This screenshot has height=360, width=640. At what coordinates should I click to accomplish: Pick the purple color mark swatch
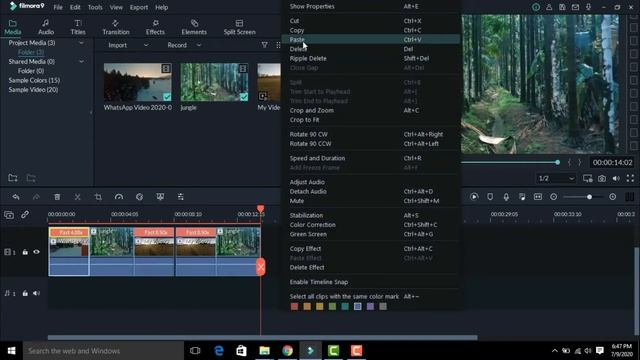(370, 307)
